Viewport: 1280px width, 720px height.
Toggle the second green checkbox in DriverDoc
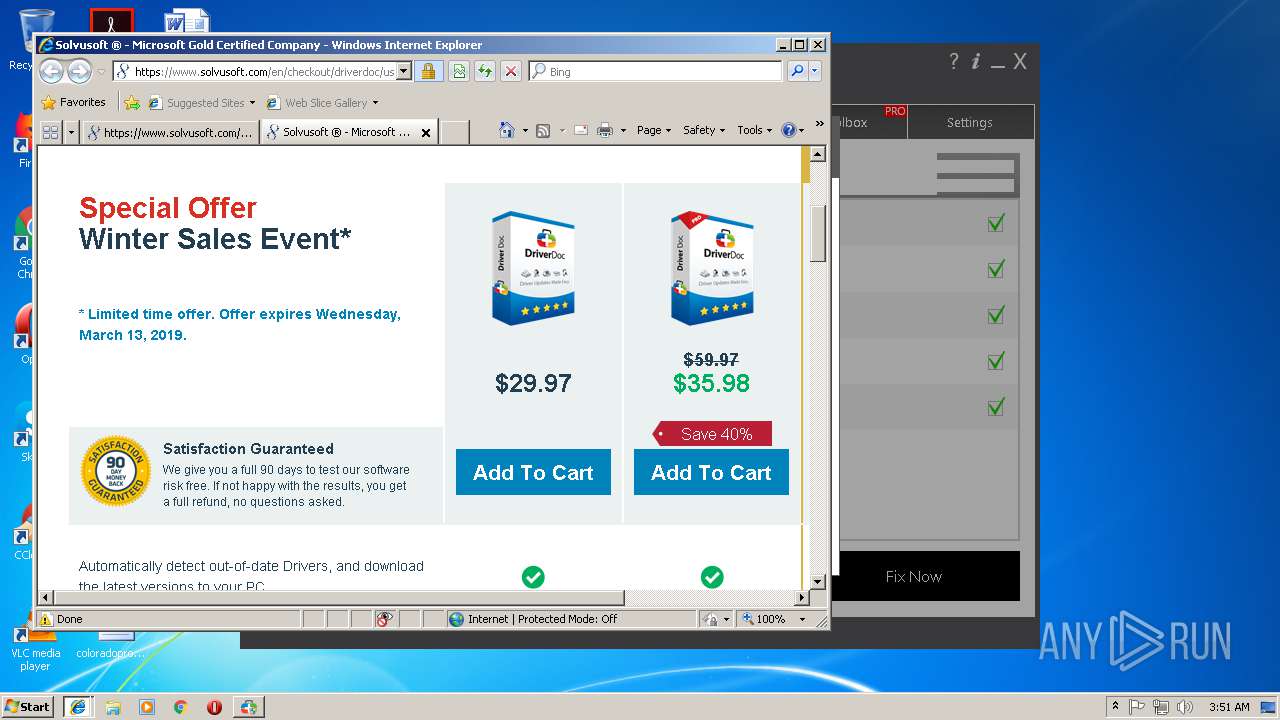pos(995,269)
